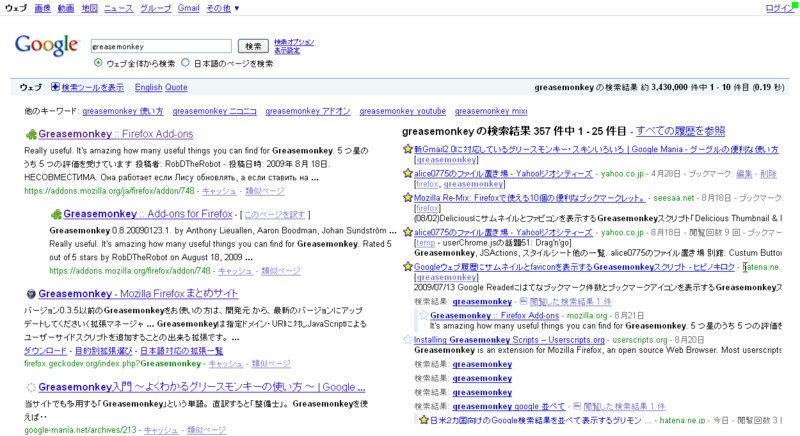The width and height of the screenshot is (800, 436).
Task: Click 日本語対応の拡張一覧 sitelink
Action: 182,350
